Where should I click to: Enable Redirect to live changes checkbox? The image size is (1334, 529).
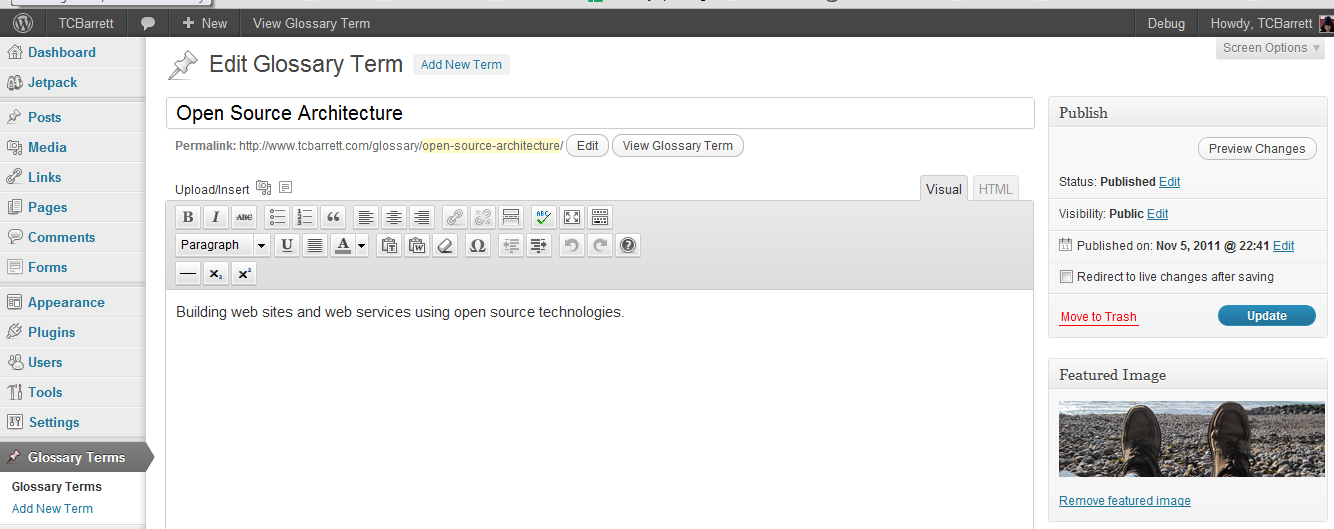pyautogui.click(x=1067, y=277)
